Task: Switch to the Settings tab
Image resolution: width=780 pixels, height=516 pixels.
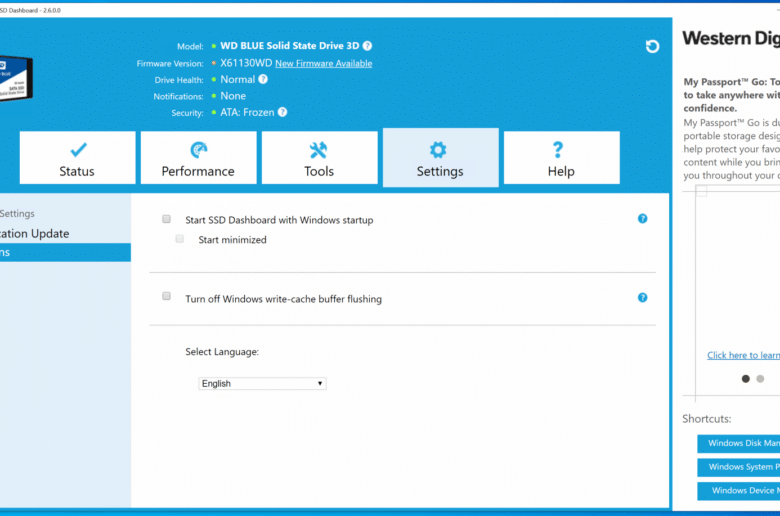Action: pyautogui.click(x=441, y=158)
